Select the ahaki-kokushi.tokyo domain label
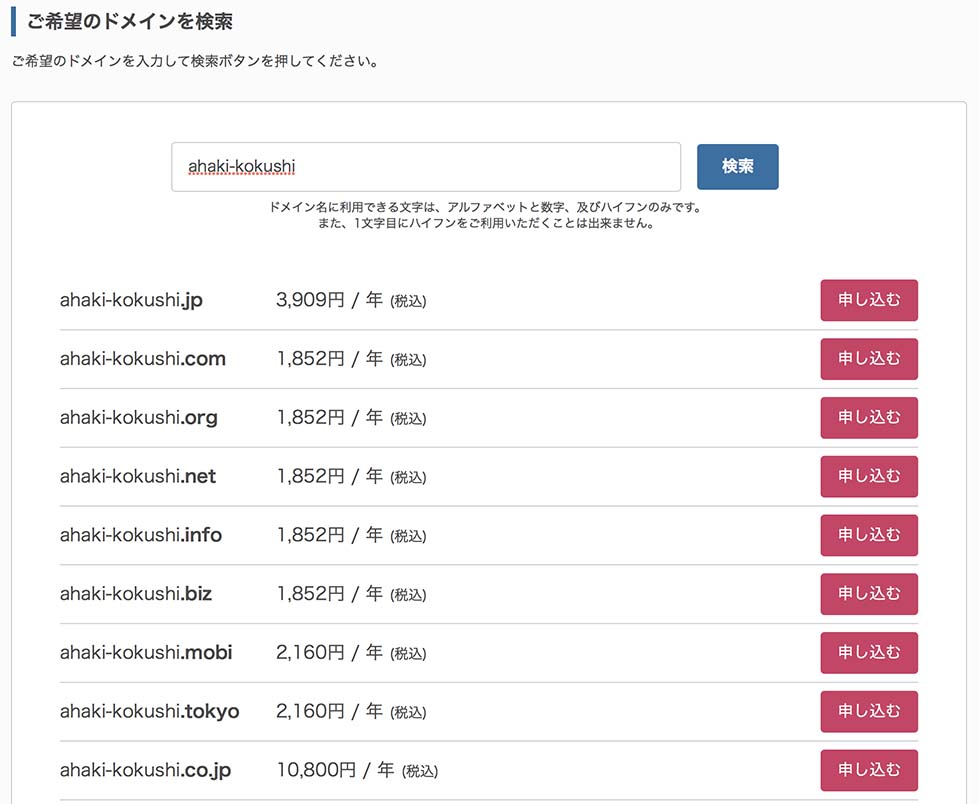Image resolution: width=979 pixels, height=804 pixels. tap(150, 712)
